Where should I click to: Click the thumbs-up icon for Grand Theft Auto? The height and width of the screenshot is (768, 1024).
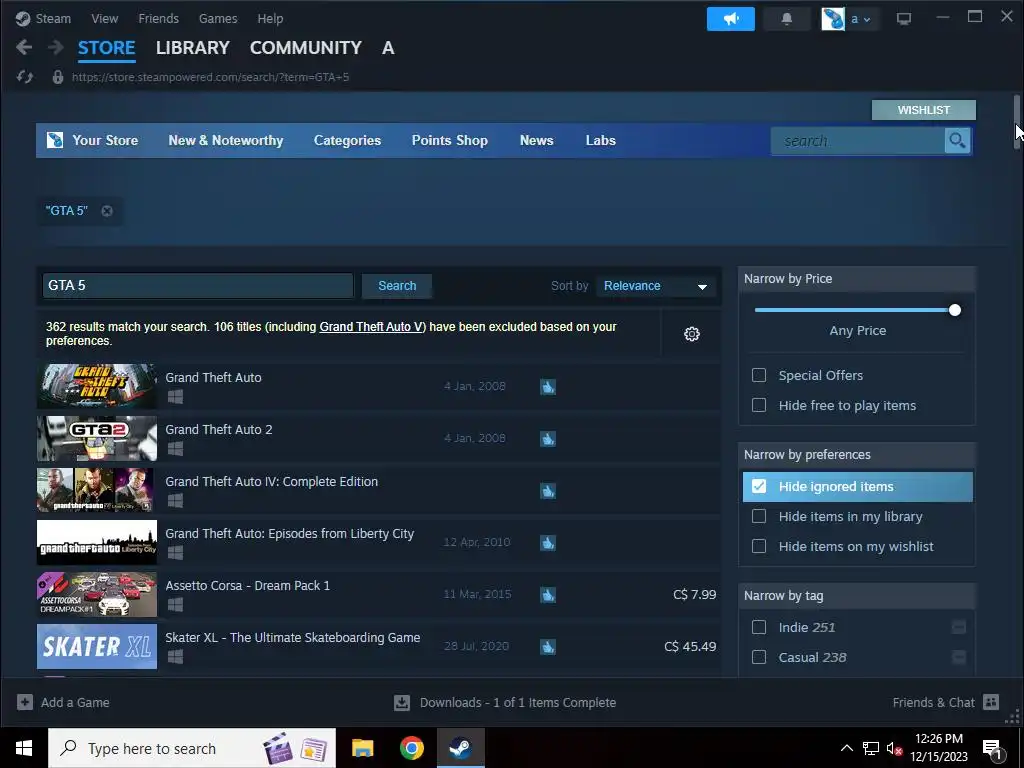point(548,387)
